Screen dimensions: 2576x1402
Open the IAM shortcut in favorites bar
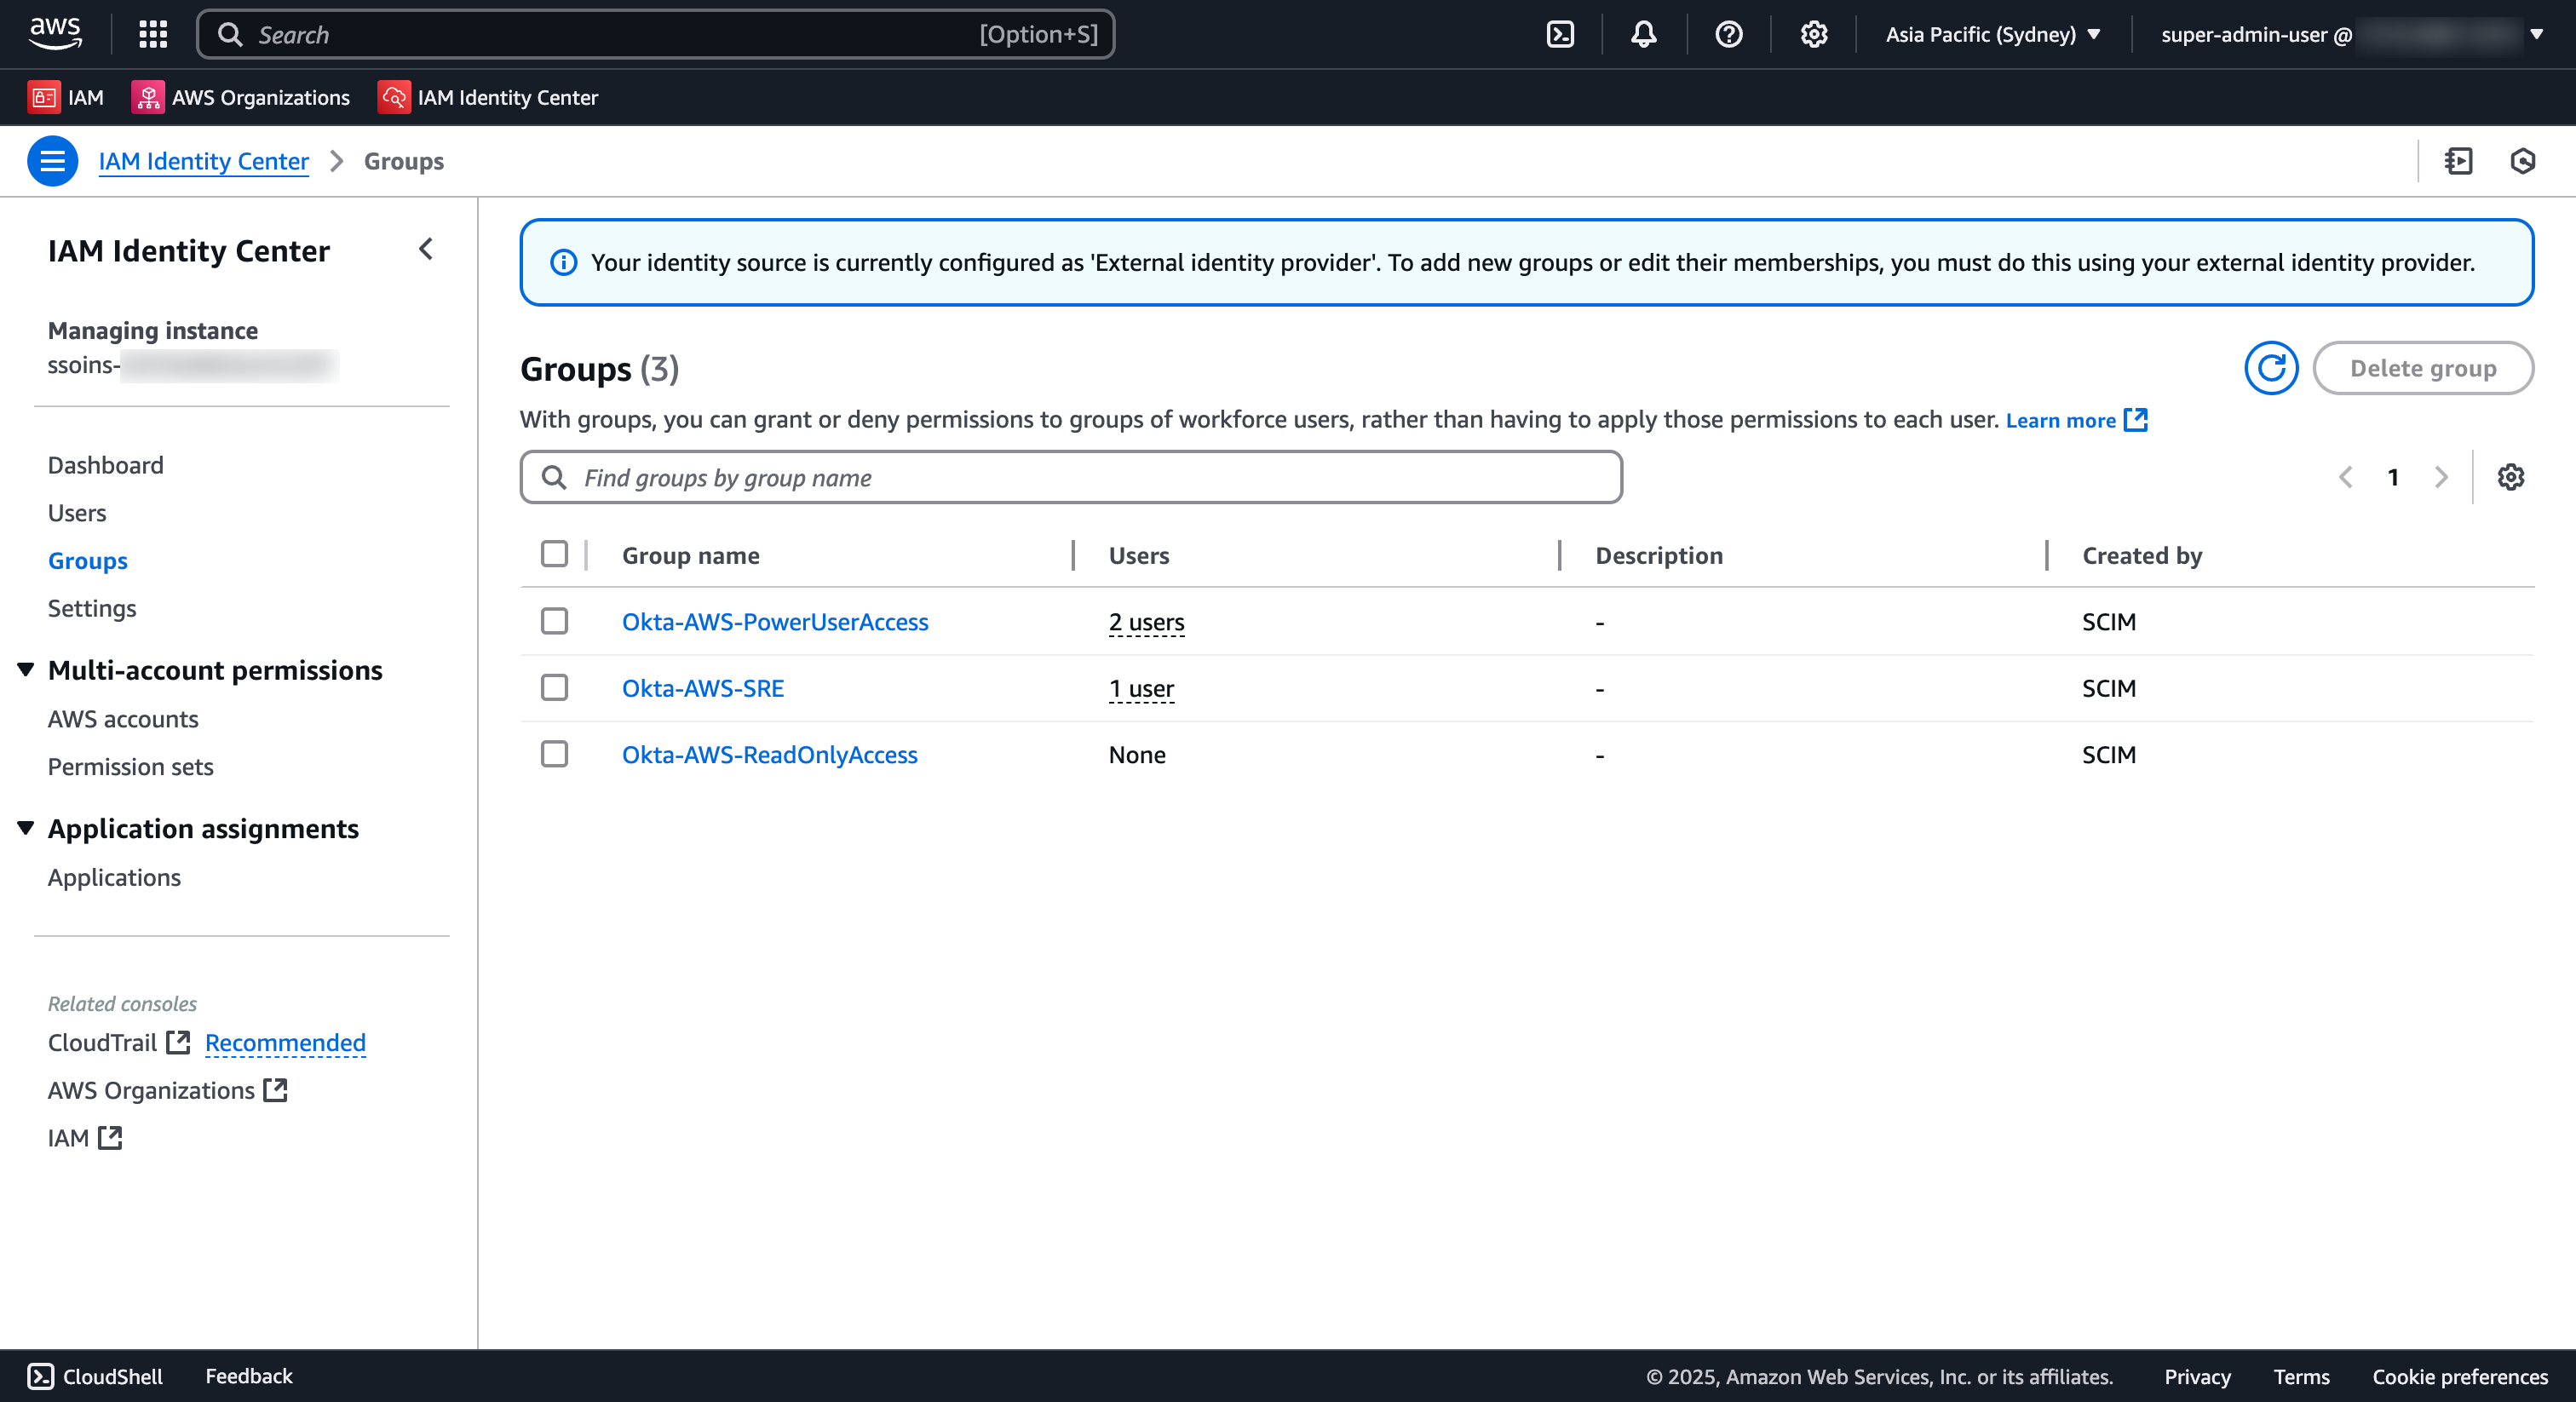pos(66,97)
